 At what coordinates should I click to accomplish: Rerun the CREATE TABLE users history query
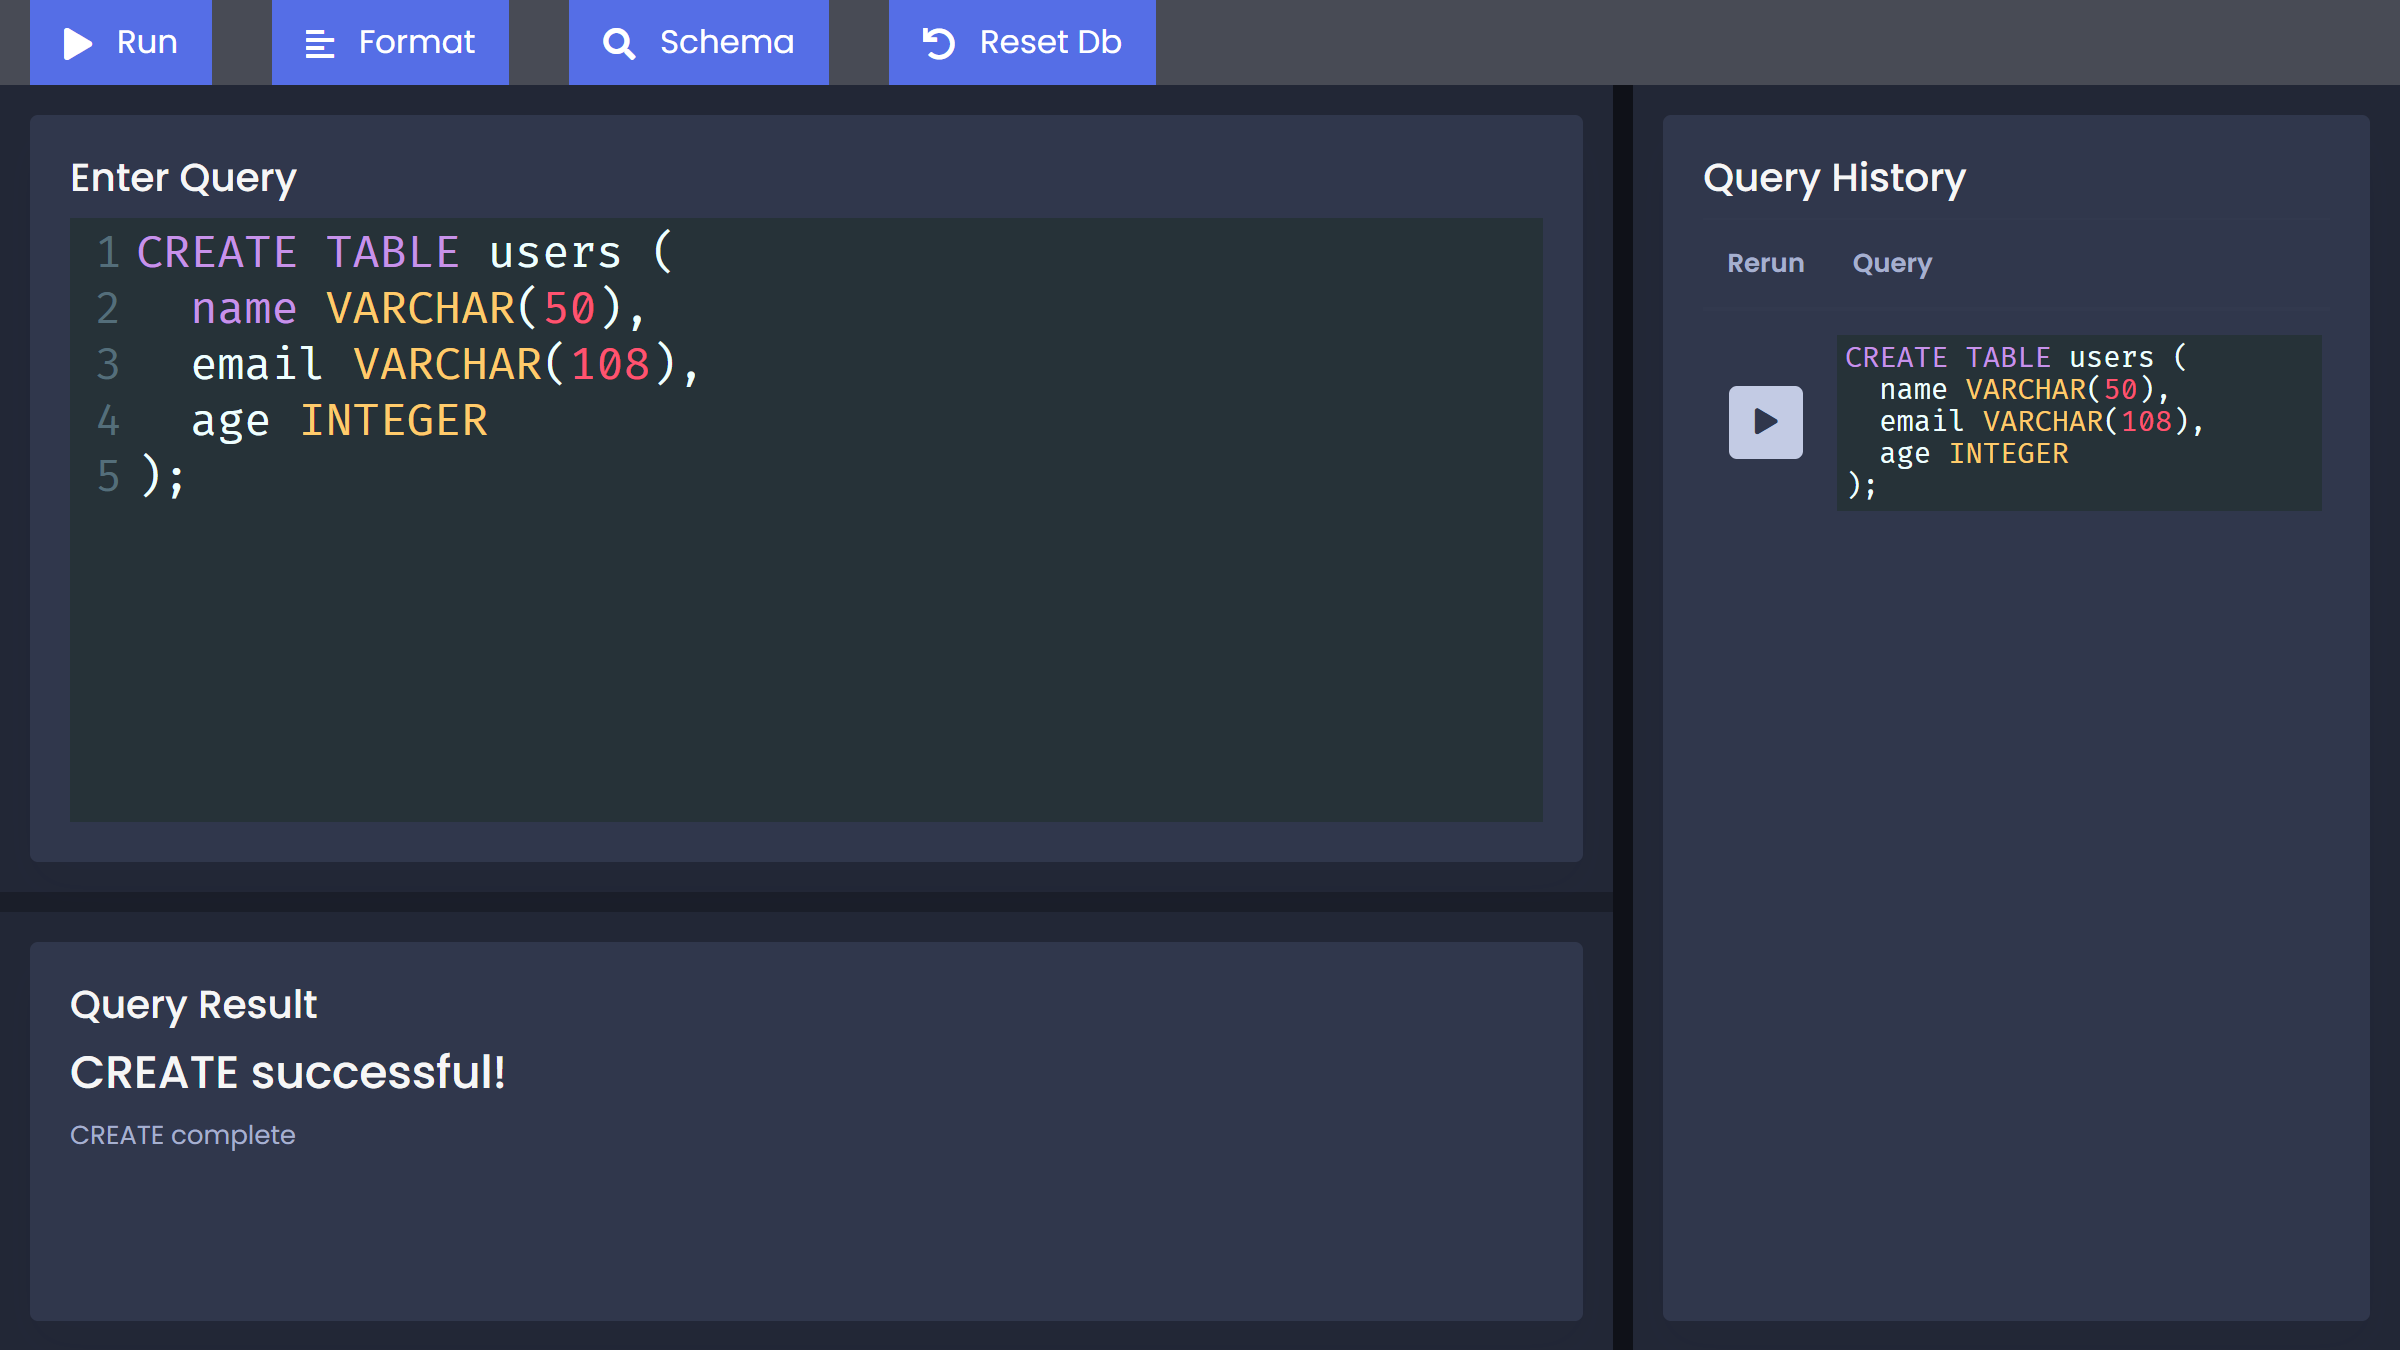pyautogui.click(x=1765, y=422)
